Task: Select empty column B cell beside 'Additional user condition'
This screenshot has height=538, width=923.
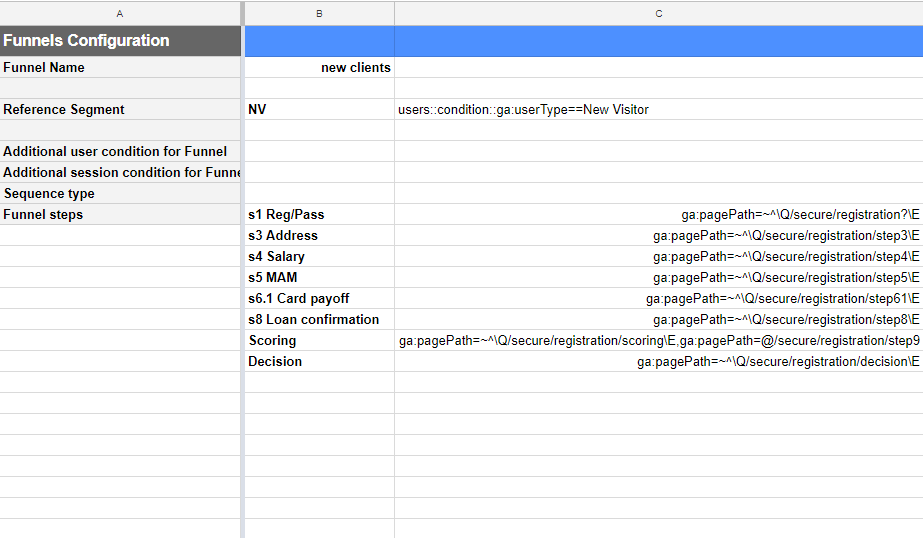Action: 319,151
